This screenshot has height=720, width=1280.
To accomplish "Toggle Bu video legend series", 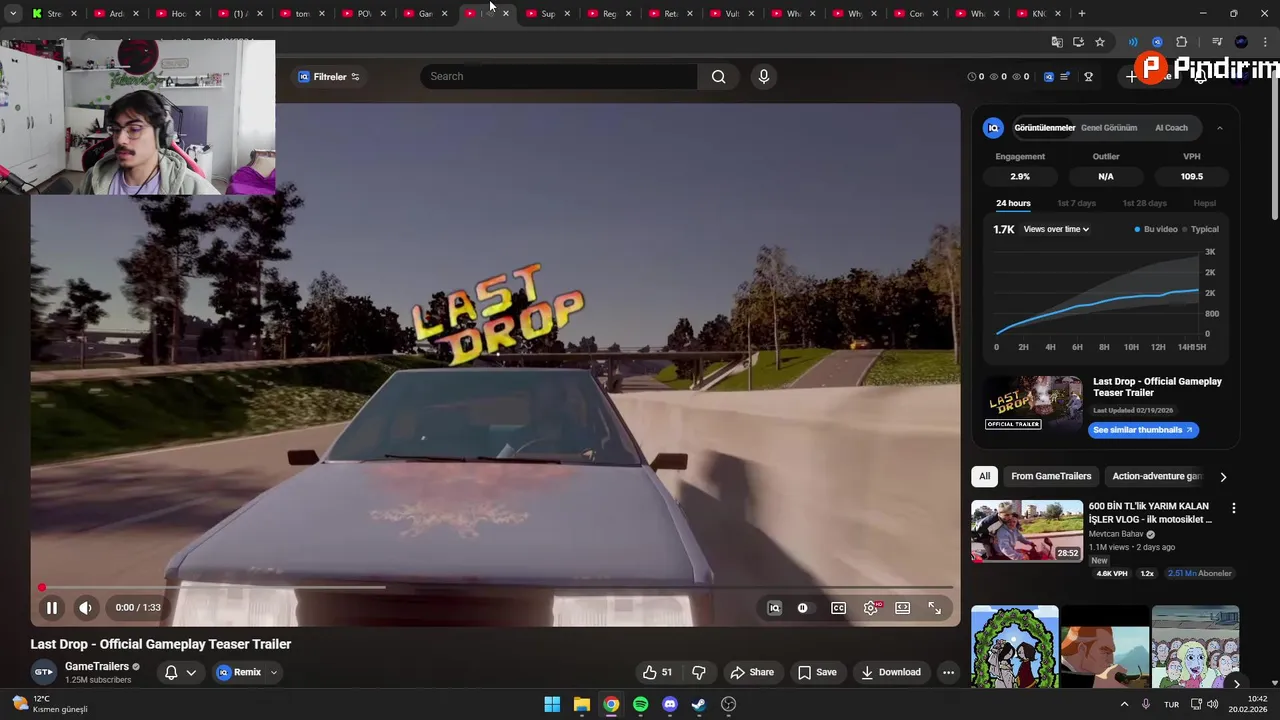I will tap(1155, 229).
